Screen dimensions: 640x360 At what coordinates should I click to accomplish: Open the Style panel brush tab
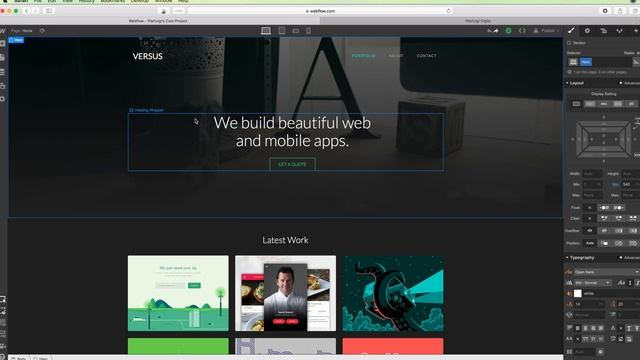(x=571, y=31)
